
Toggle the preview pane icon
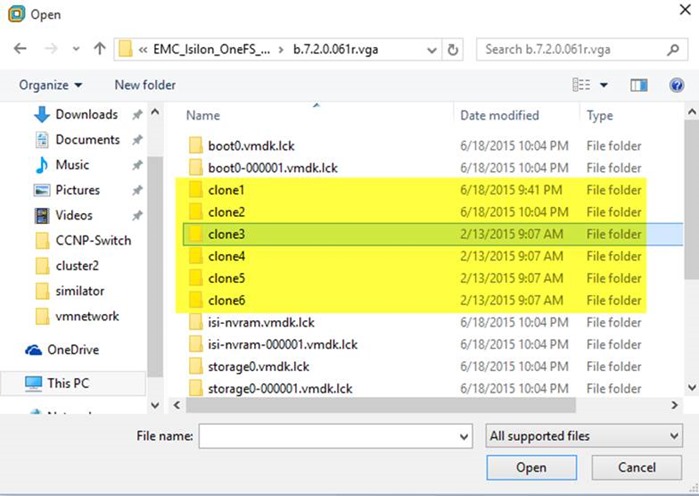(638, 85)
